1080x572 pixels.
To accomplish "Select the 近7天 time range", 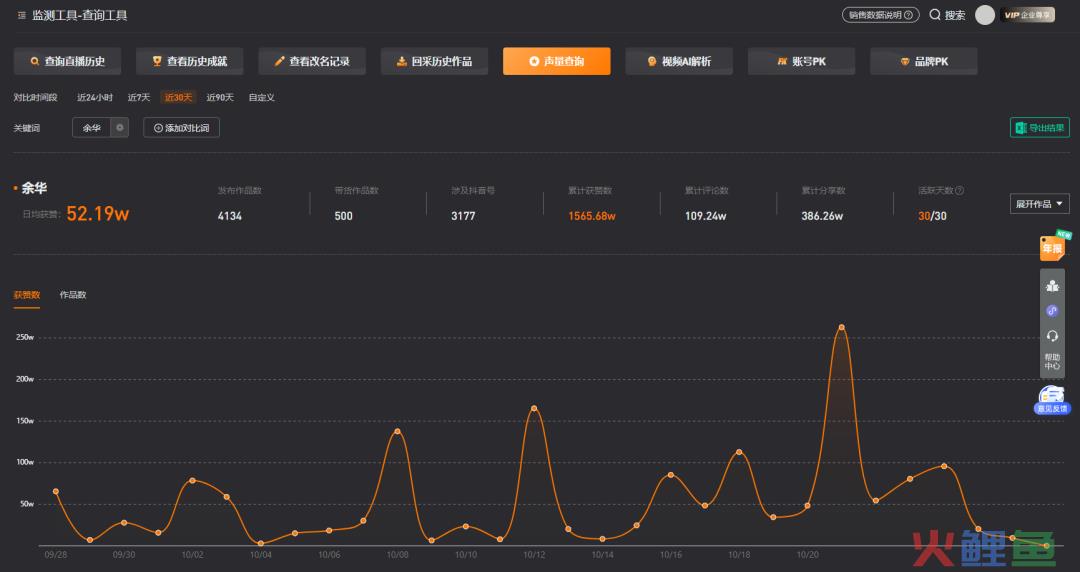I will tap(138, 98).
